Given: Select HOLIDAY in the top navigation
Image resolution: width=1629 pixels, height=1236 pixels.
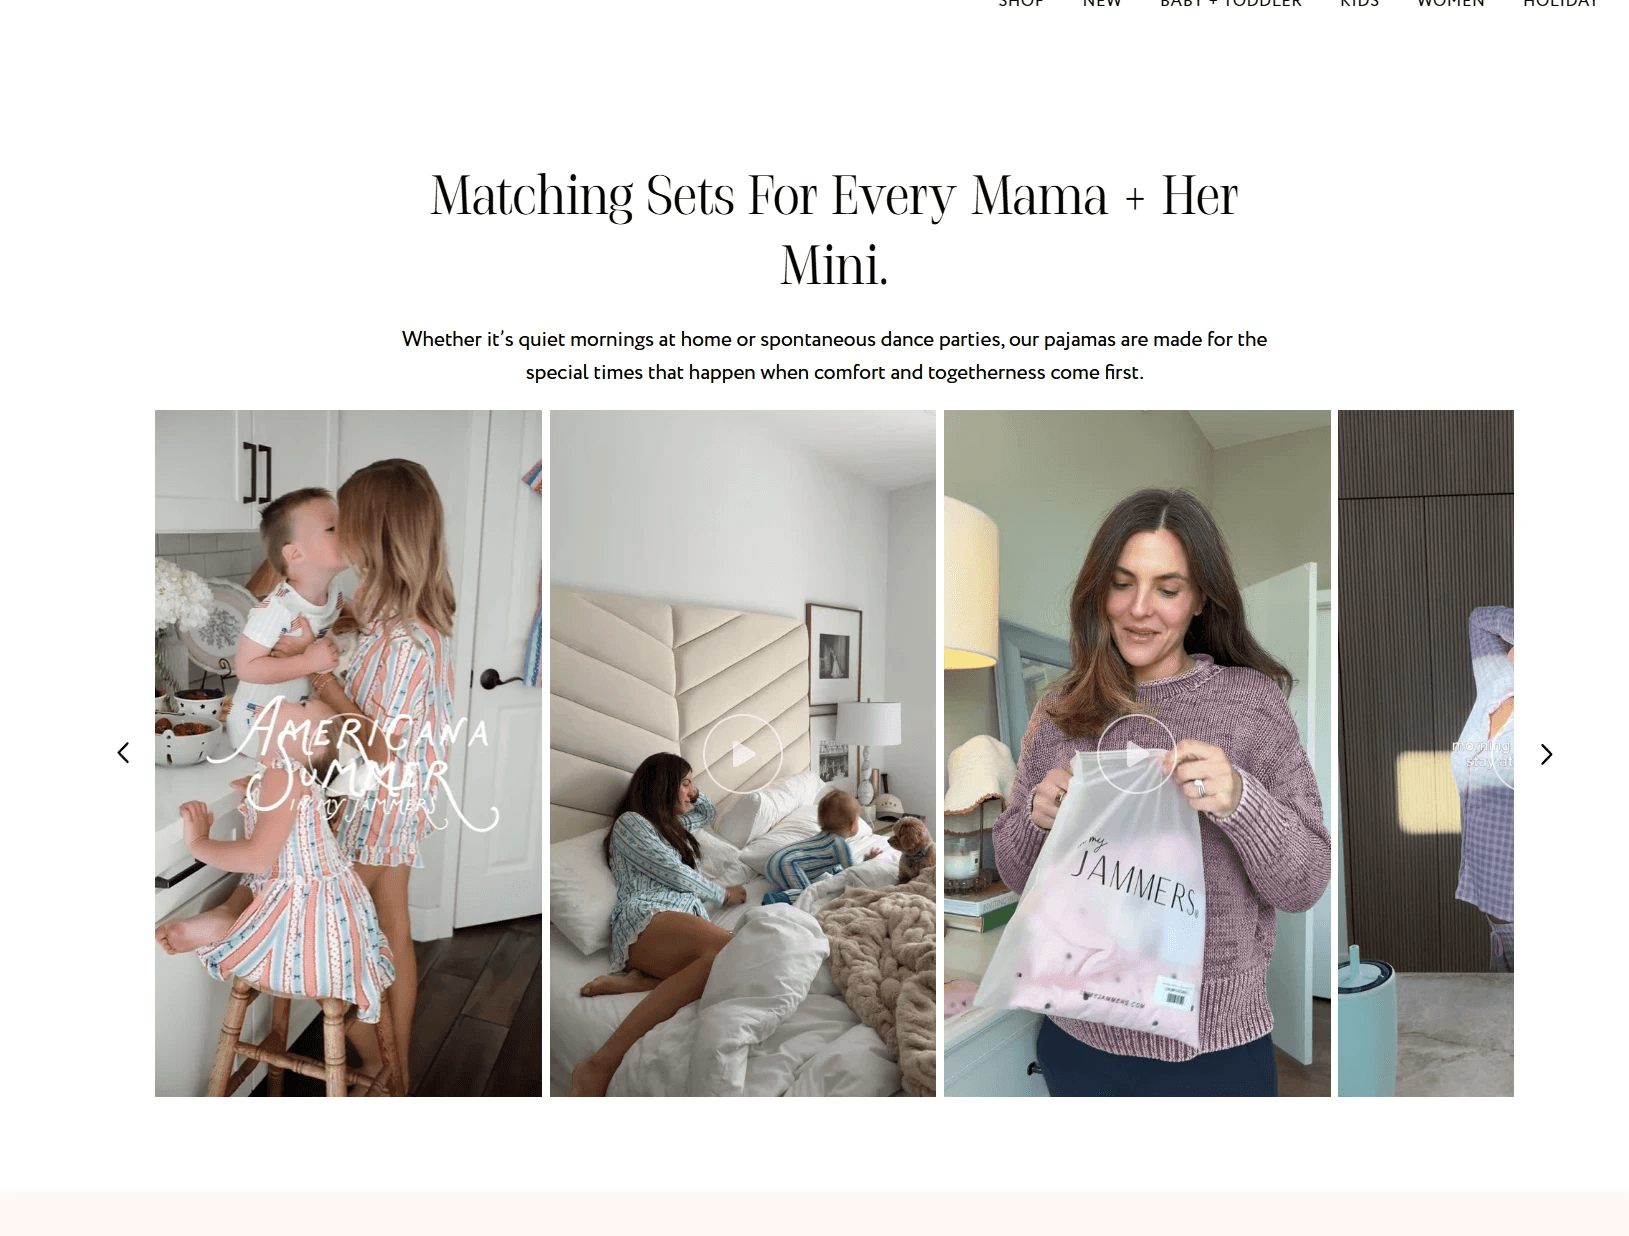Looking at the screenshot, I should (1560, 3).
